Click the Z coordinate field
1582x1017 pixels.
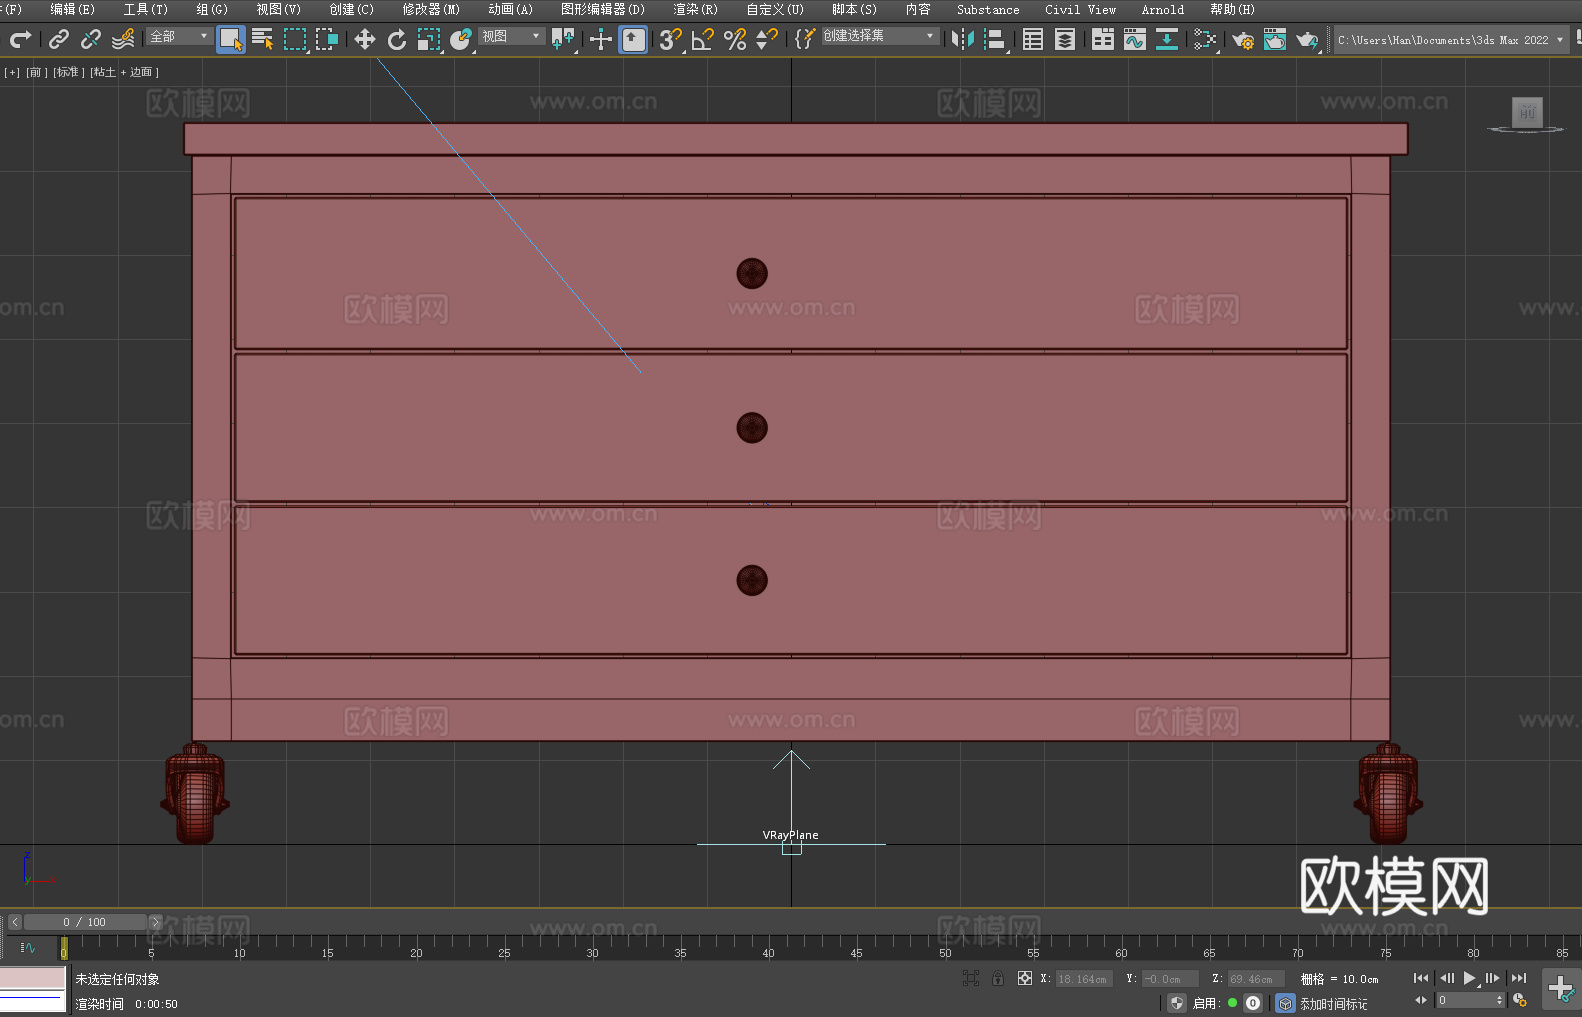[1255, 979]
